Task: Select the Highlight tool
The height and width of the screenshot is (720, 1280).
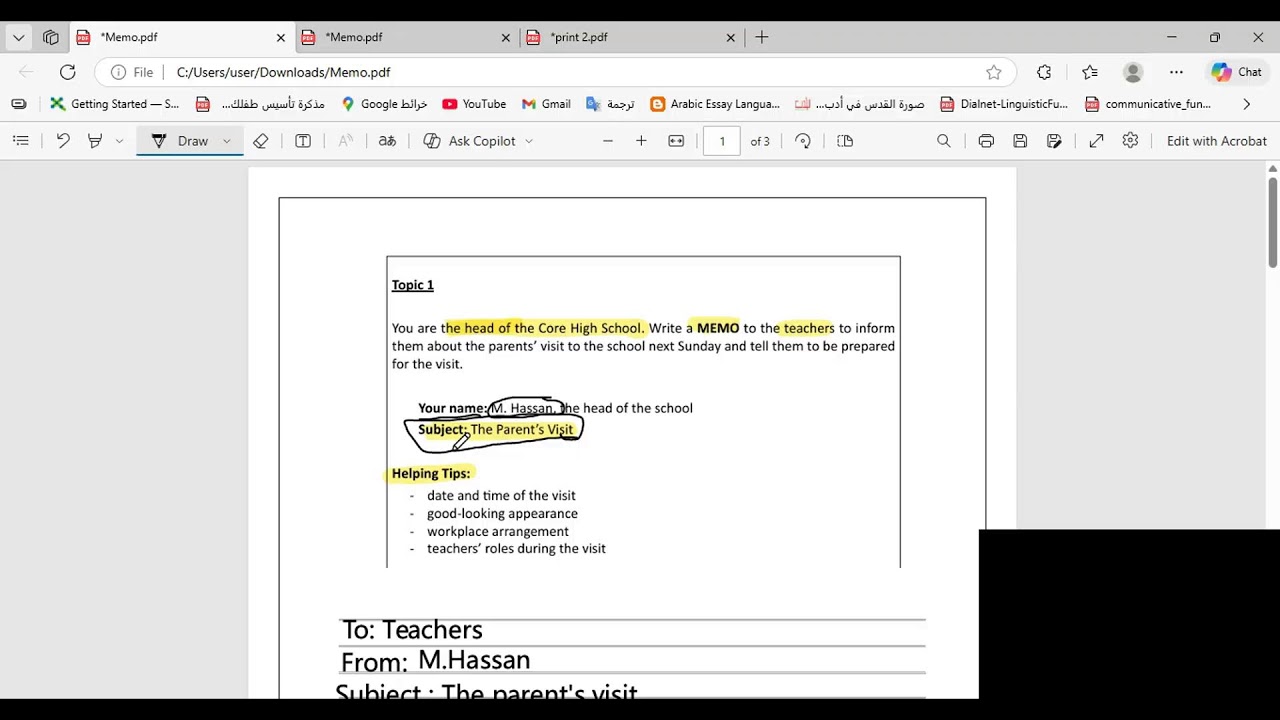Action: coord(95,141)
